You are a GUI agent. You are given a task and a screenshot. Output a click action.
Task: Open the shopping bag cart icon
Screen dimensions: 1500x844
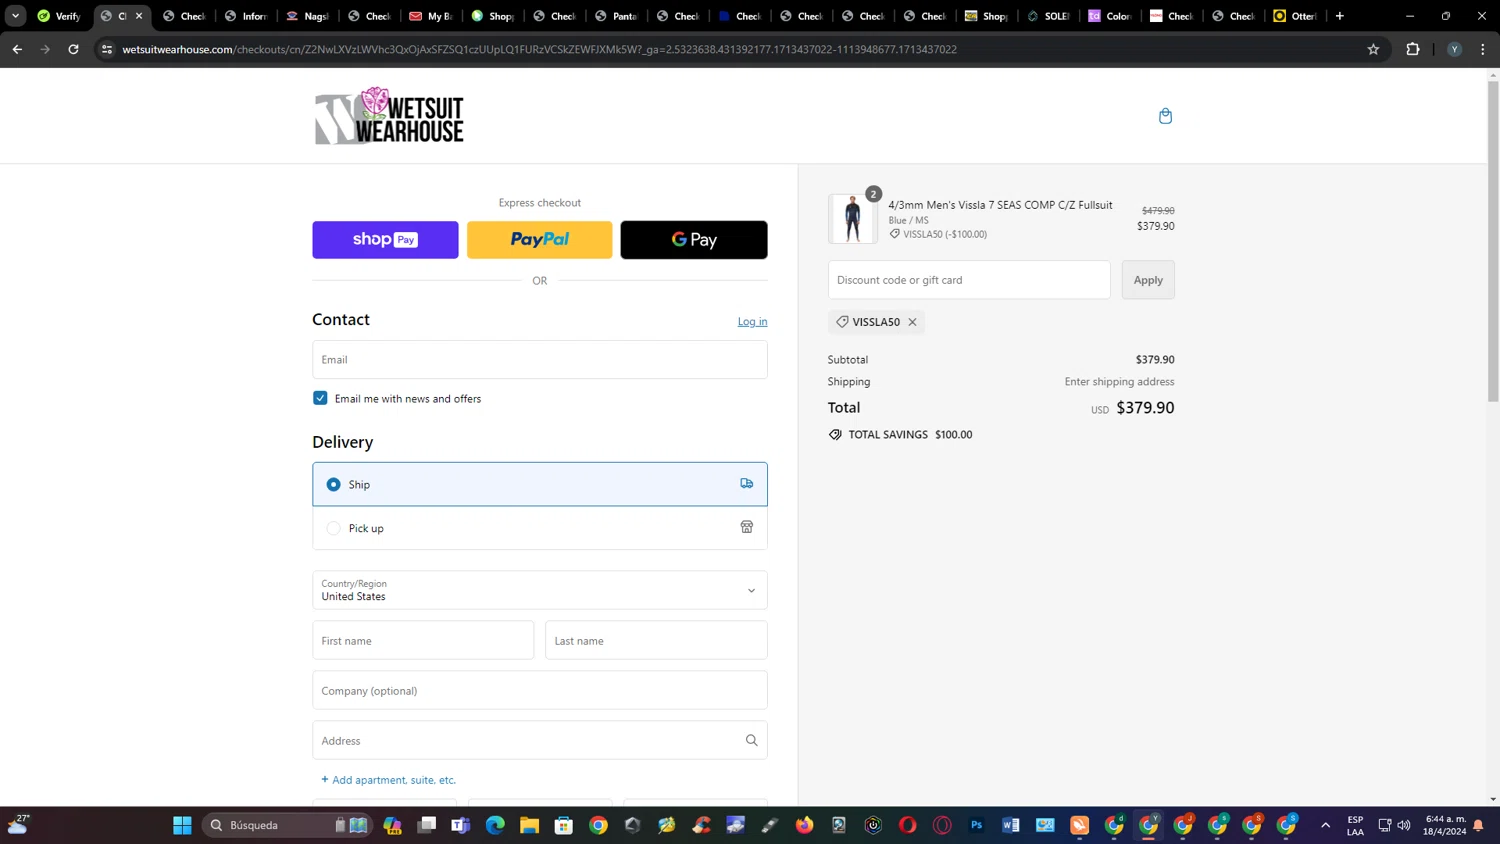tap(1165, 116)
